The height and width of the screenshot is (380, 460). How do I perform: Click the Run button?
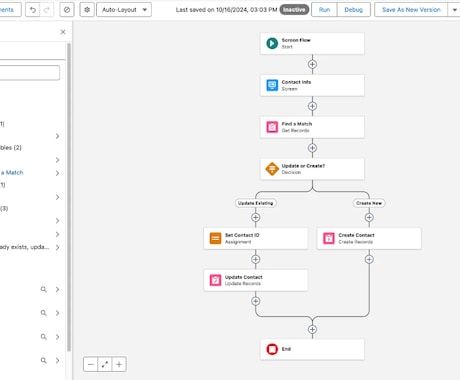point(324,10)
